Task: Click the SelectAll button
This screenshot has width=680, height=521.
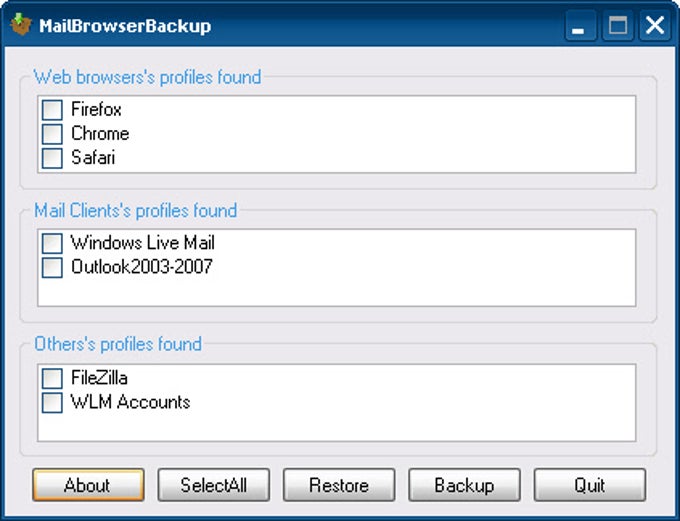Action: pos(213,485)
